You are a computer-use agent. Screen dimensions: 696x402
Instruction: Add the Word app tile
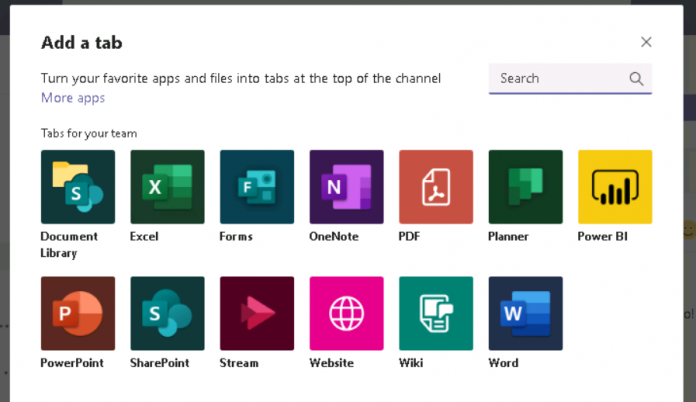coord(526,313)
